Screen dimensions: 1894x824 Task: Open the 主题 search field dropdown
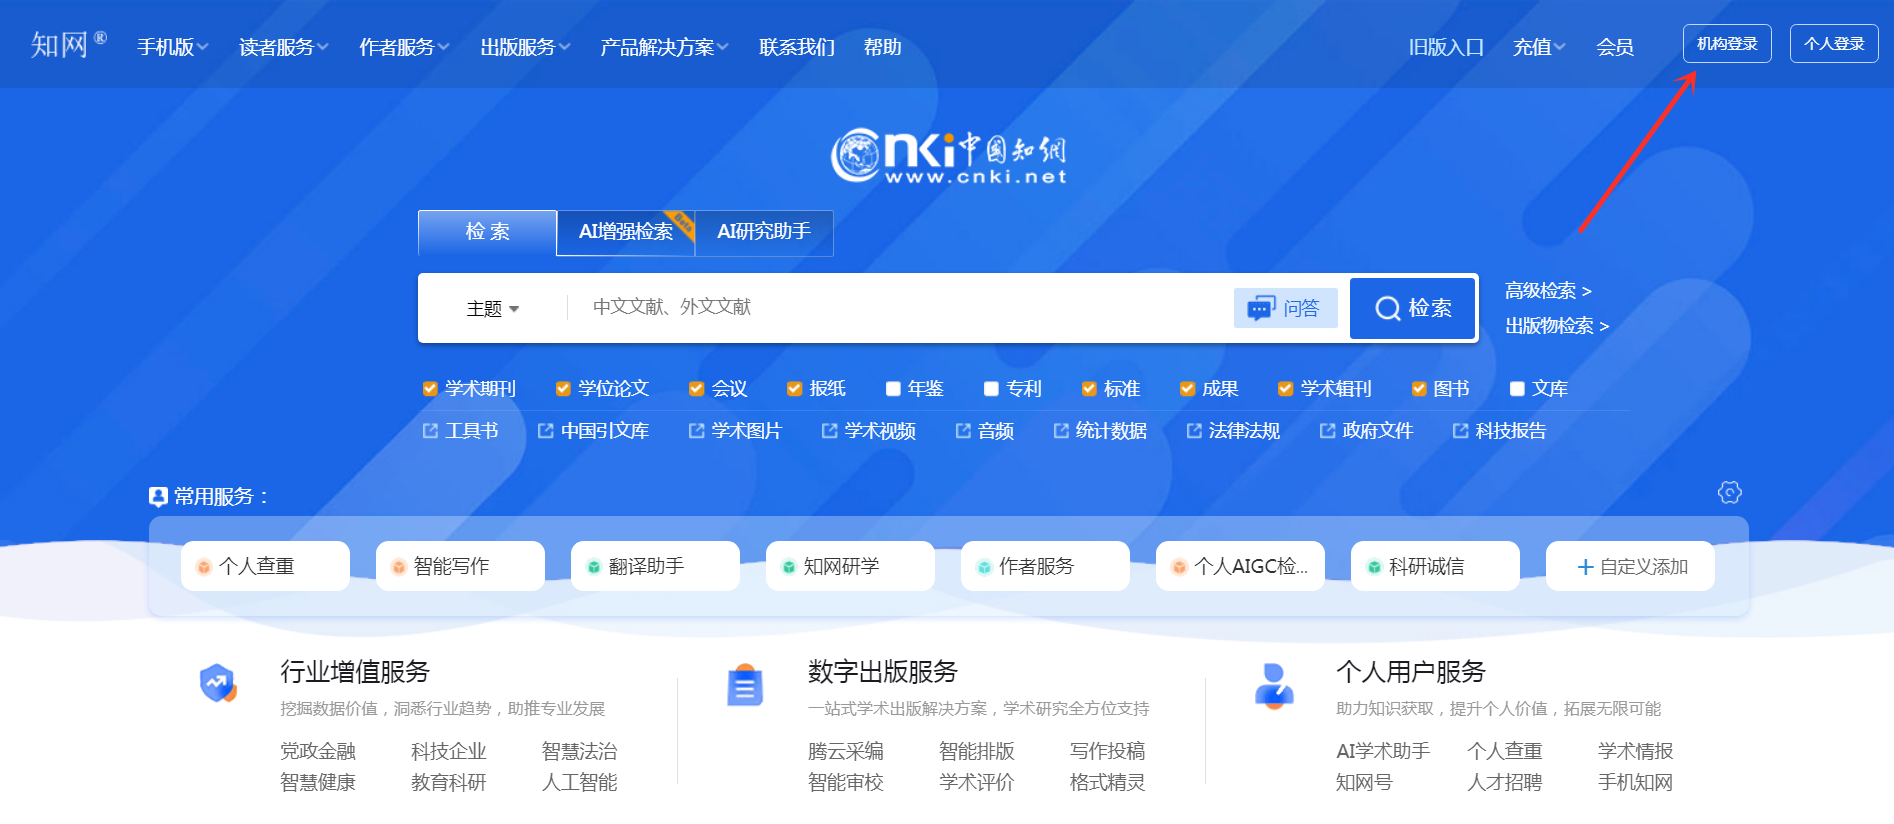point(493,309)
